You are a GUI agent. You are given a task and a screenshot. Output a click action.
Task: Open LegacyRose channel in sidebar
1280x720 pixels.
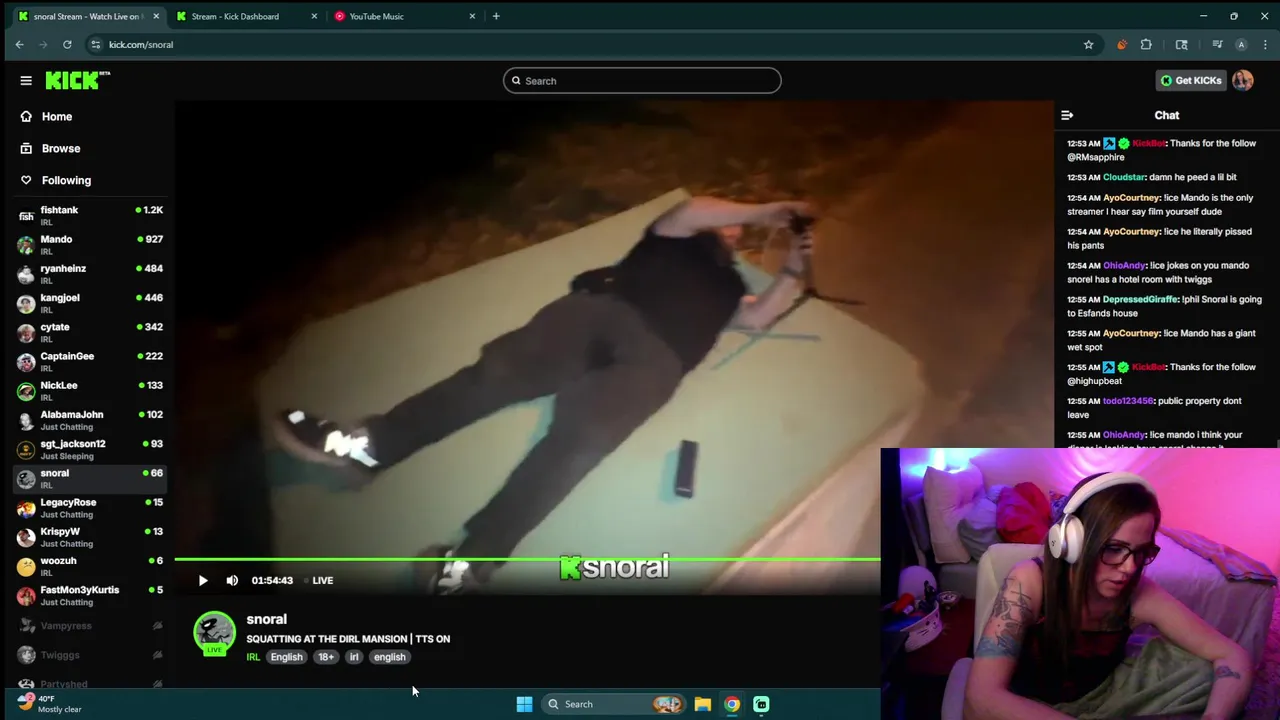click(90, 507)
